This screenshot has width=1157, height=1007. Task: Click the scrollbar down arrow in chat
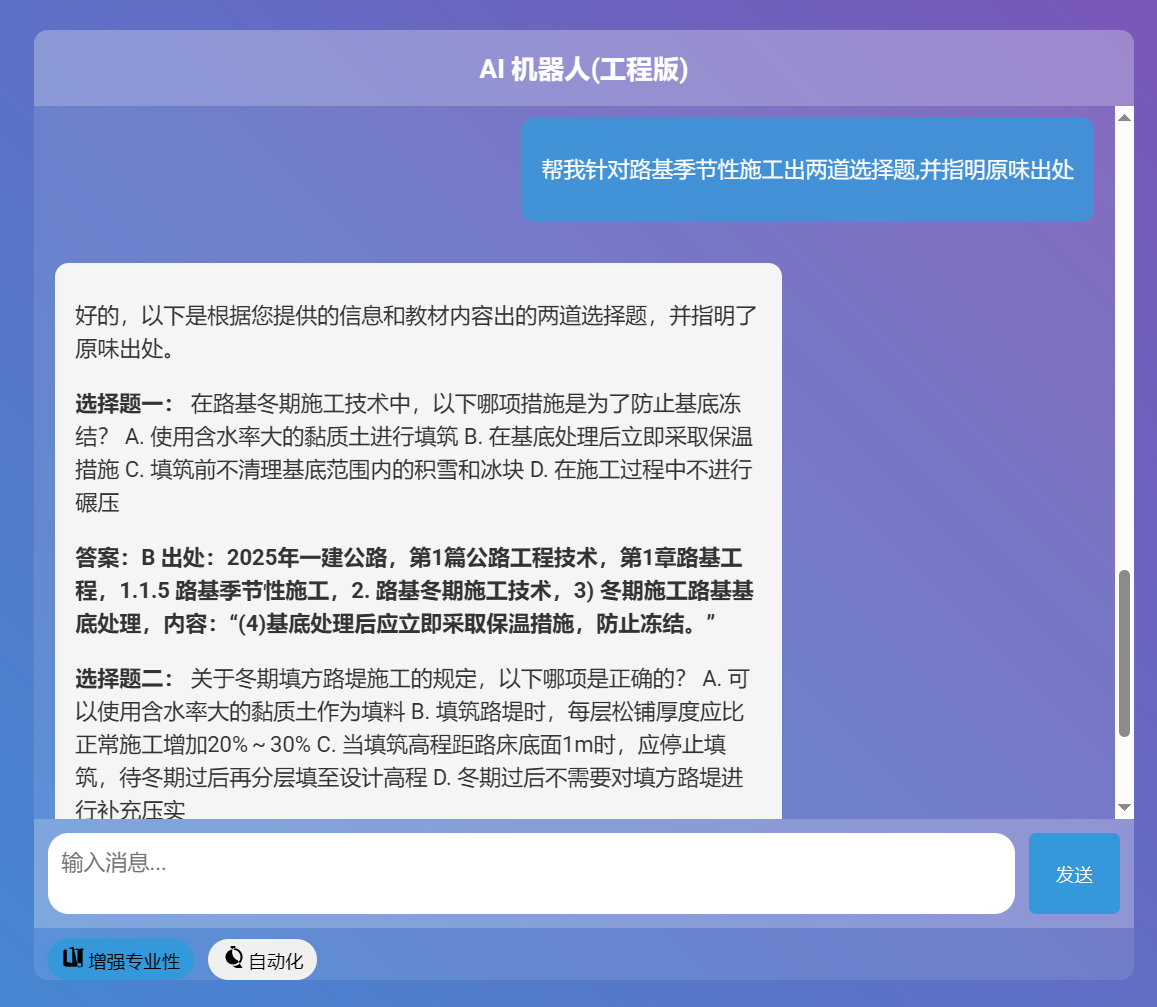click(x=1125, y=807)
